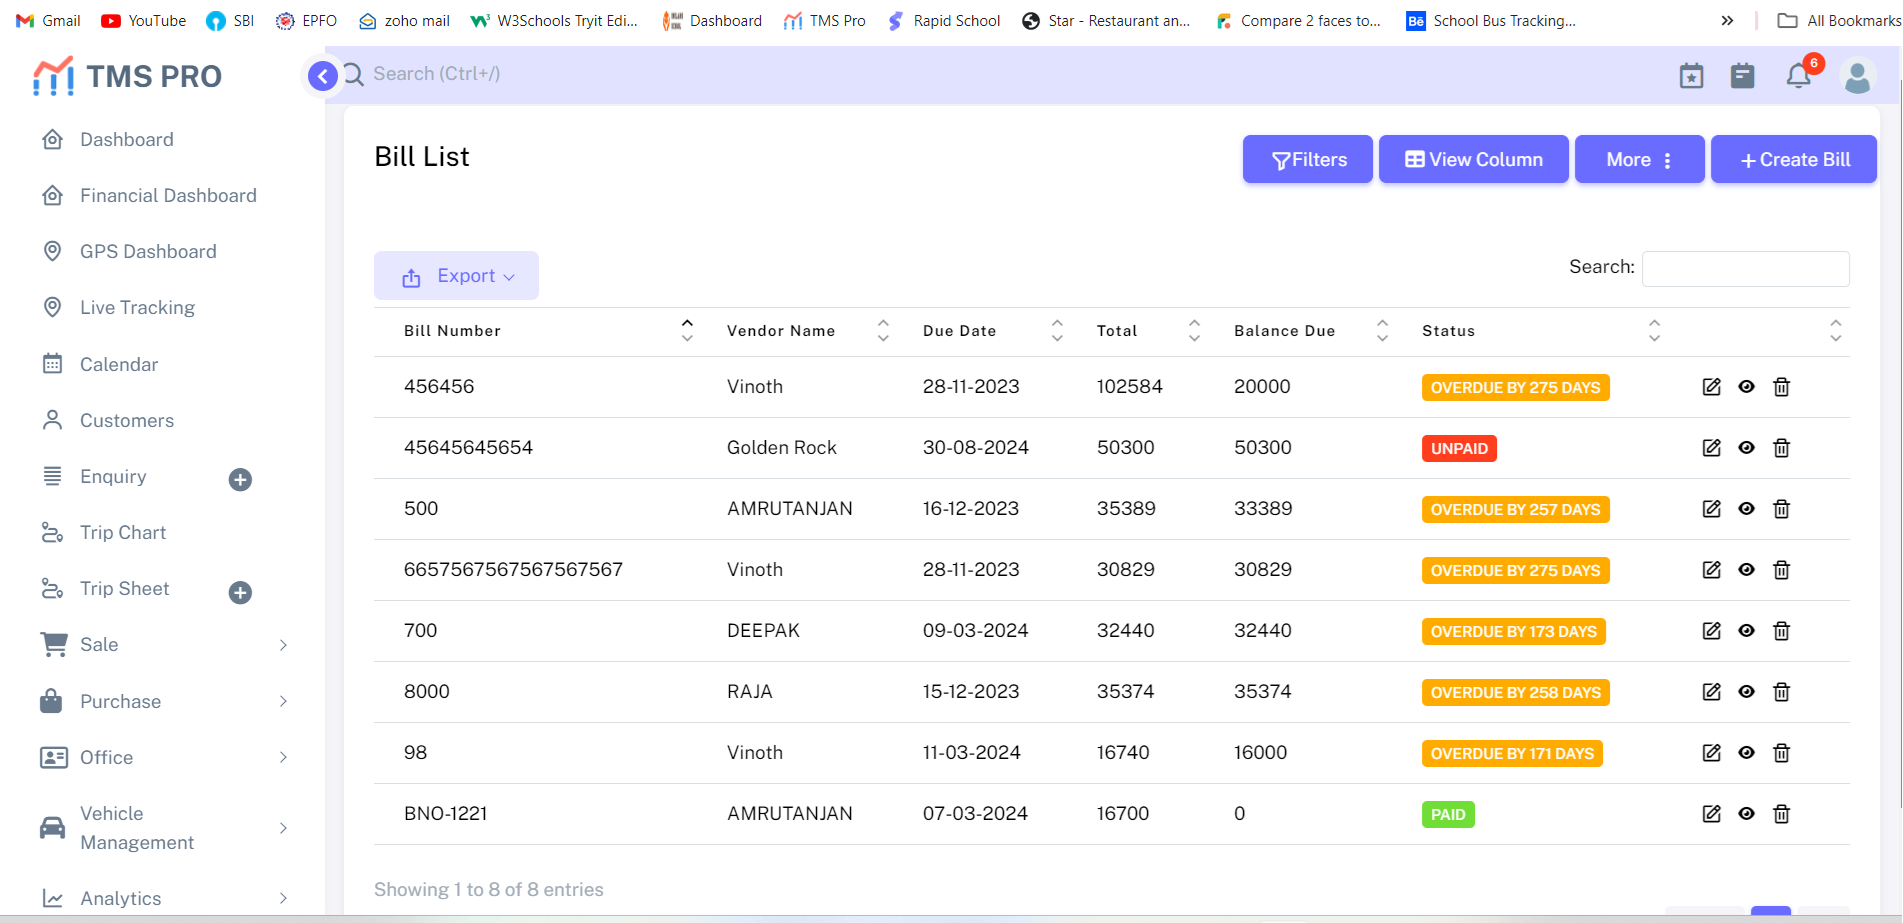Screen dimensions: 1903x923
Task: Delete bill 6657567567567567567
Action: [x=1782, y=570]
